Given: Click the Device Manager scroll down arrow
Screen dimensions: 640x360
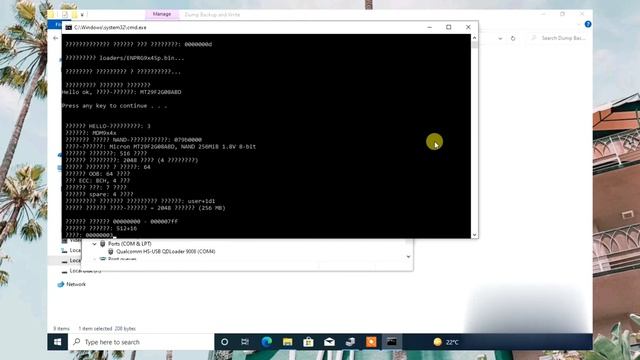Looking at the screenshot, I should (x=409, y=257).
